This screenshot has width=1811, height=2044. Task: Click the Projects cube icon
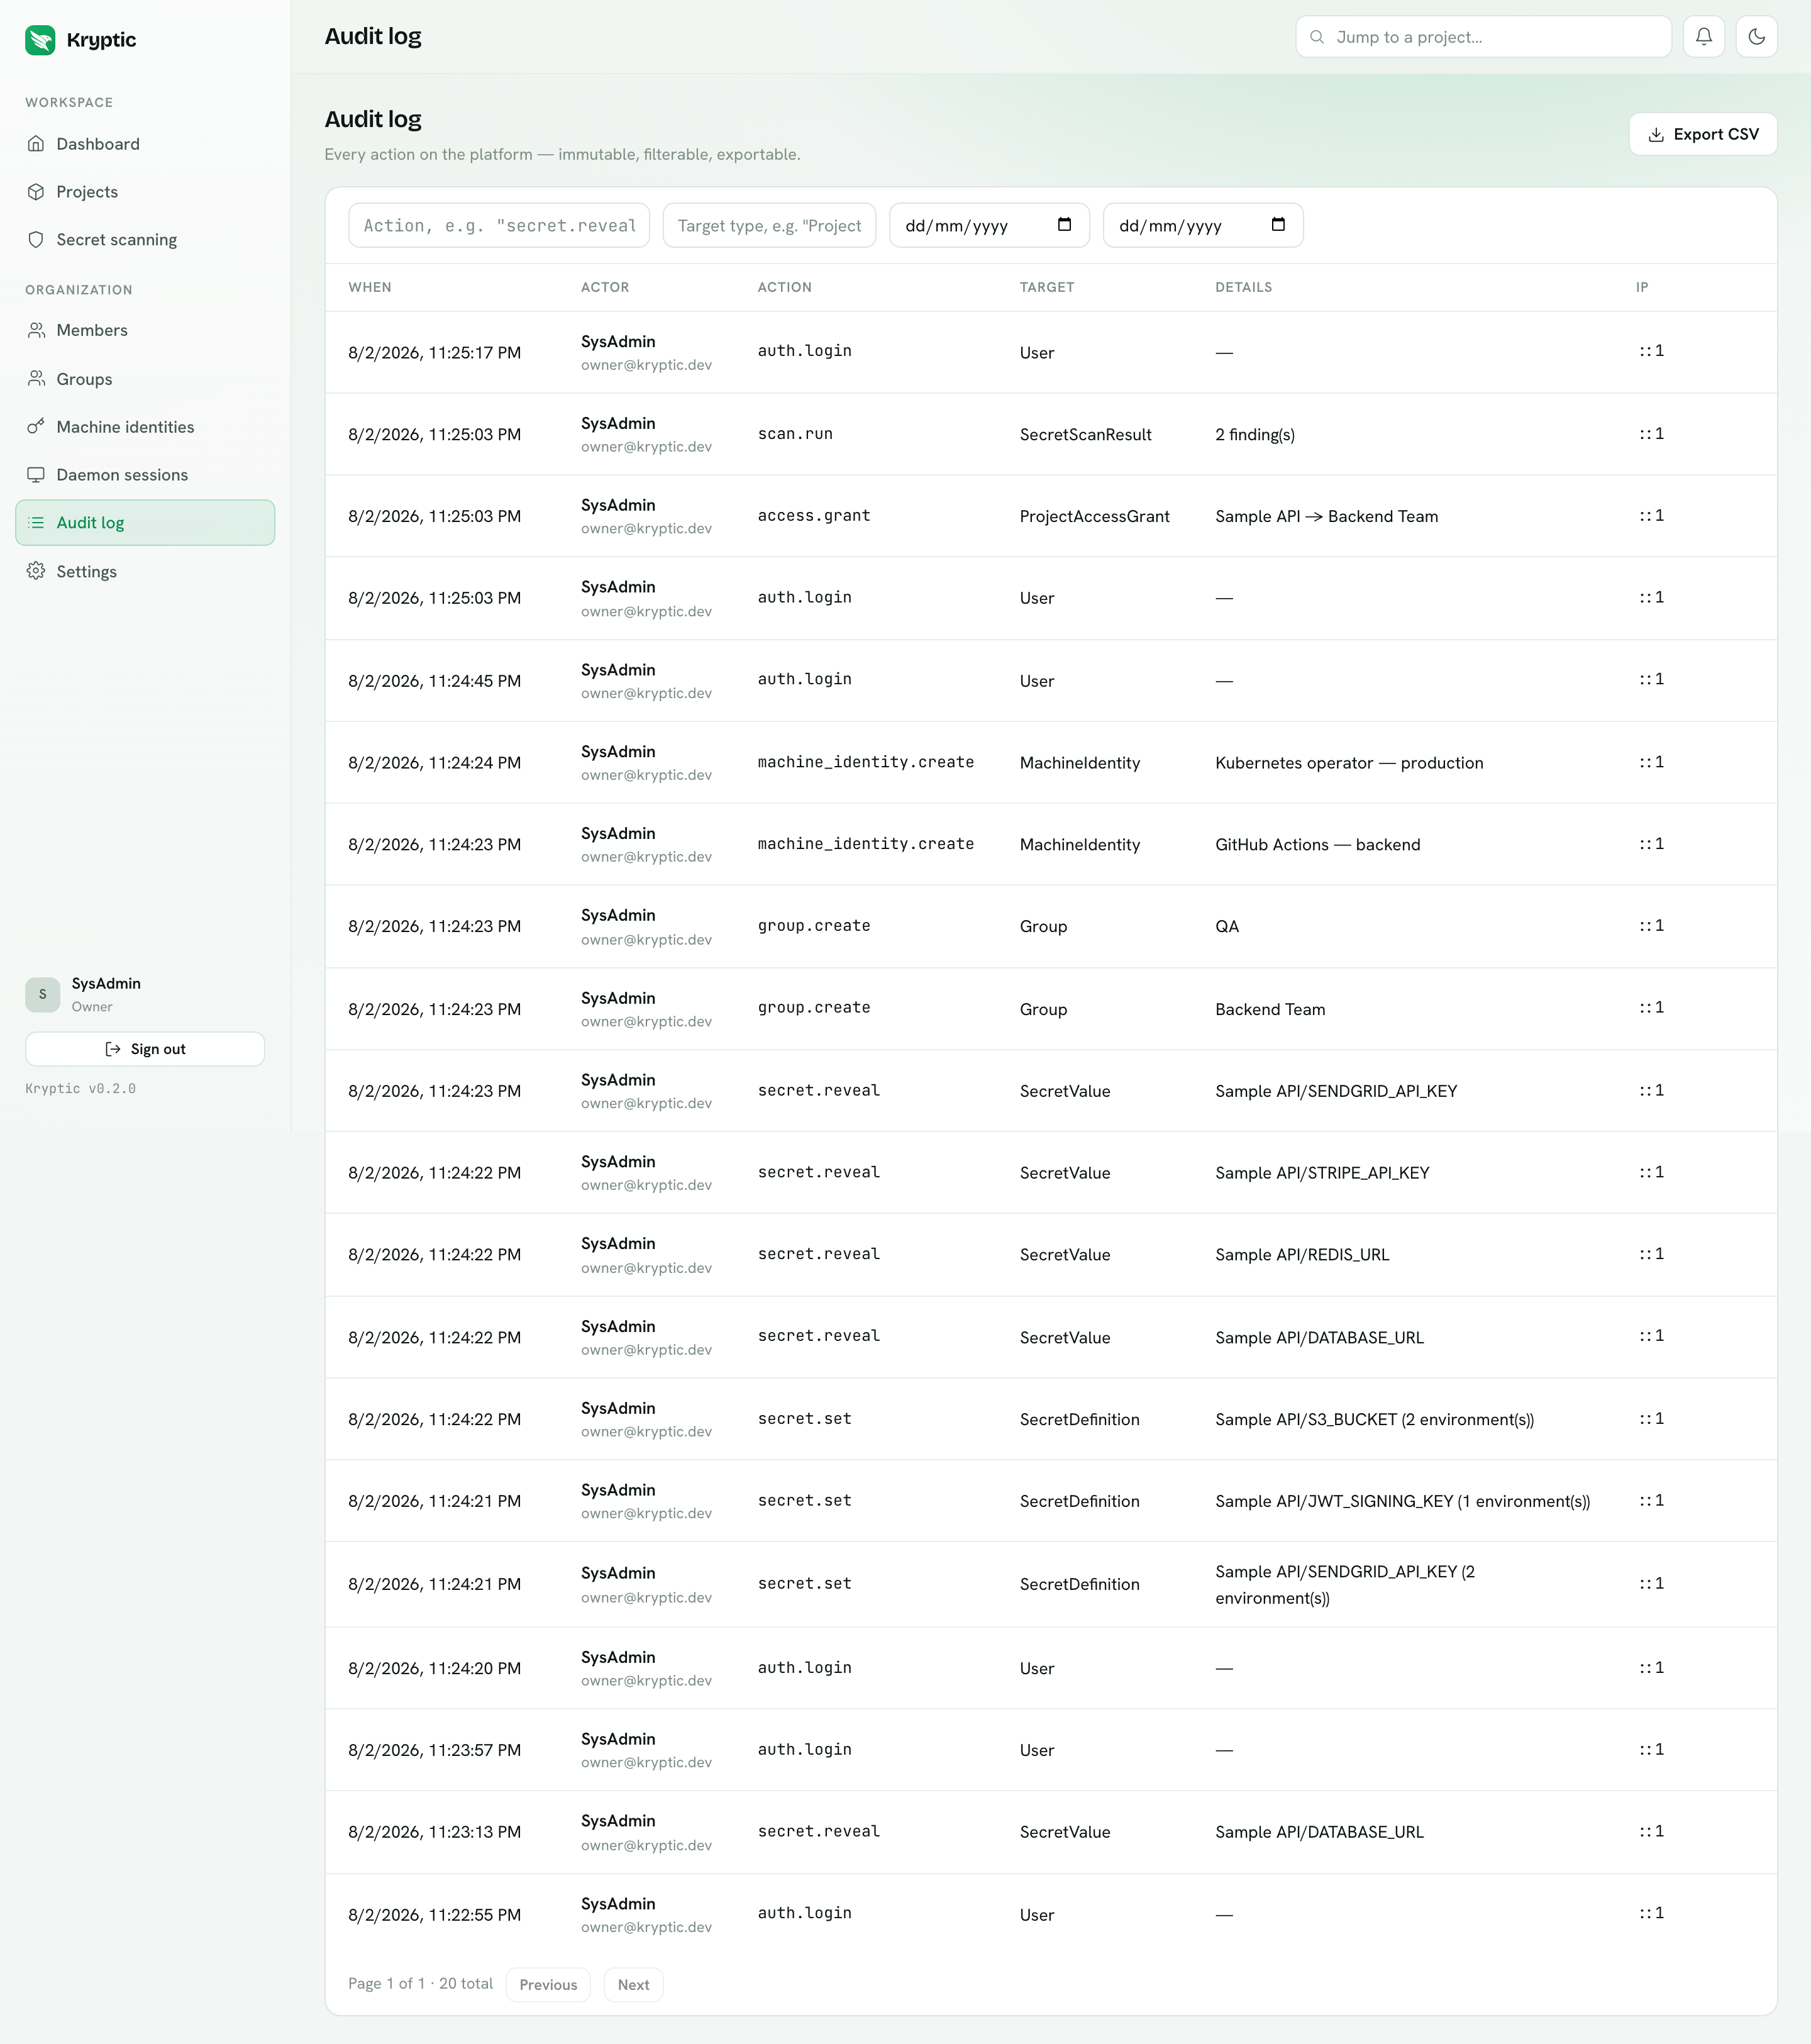click(x=36, y=192)
